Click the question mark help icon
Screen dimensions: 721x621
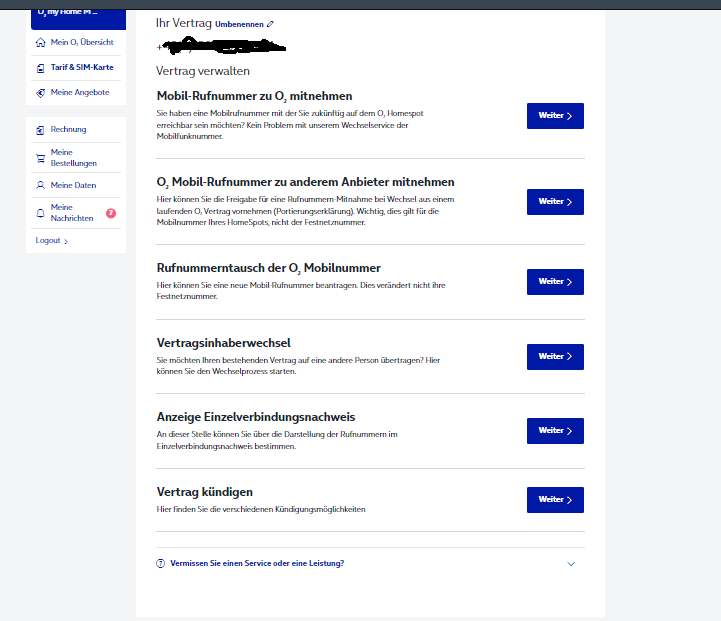[x=160, y=564]
